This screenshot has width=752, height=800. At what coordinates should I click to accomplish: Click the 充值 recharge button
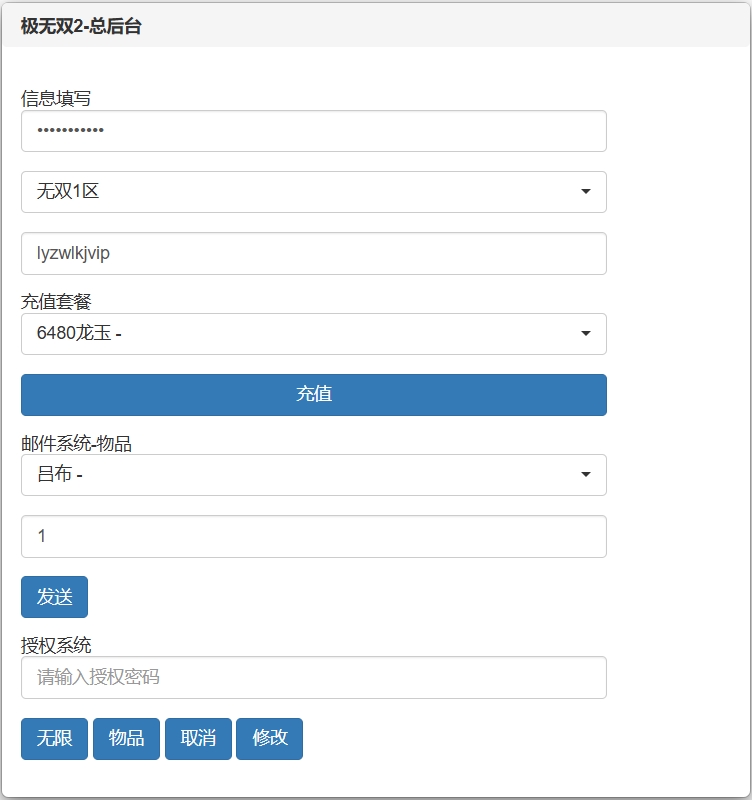point(313,395)
